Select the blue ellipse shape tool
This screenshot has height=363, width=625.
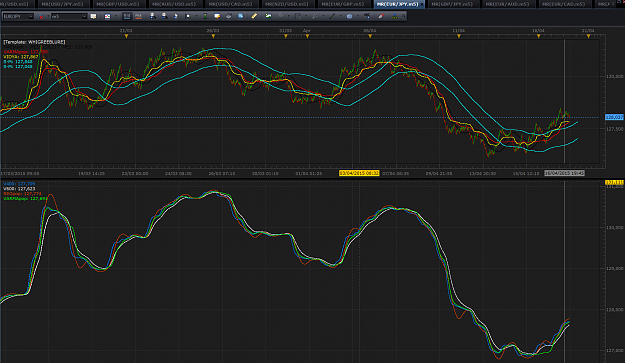349,16
